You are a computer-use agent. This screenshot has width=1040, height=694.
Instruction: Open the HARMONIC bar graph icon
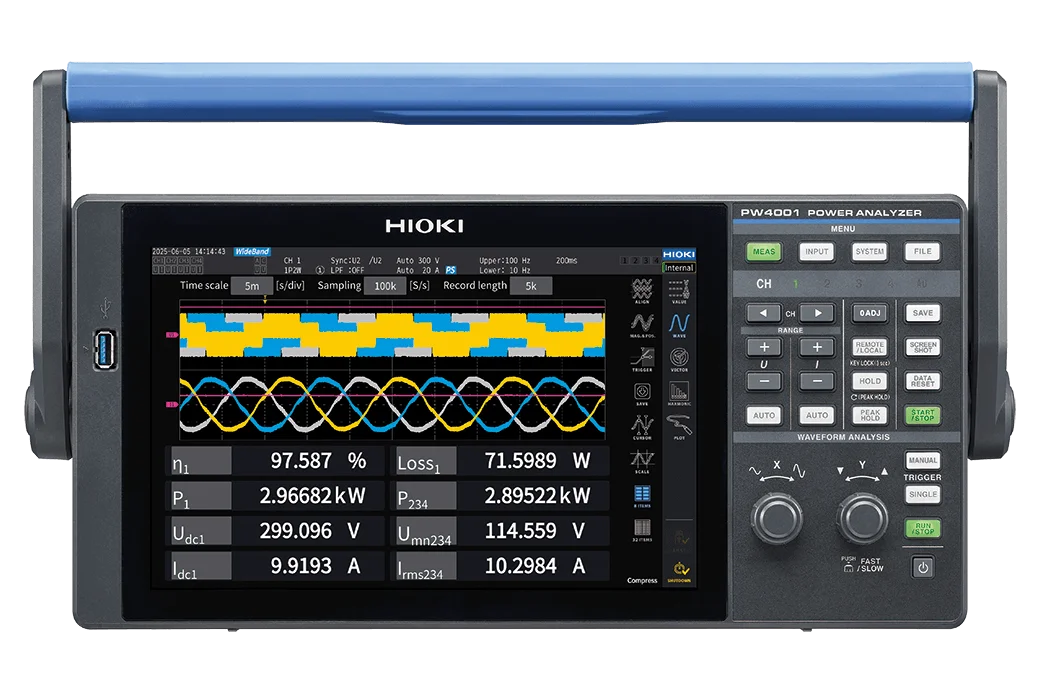(x=679, y=393)
